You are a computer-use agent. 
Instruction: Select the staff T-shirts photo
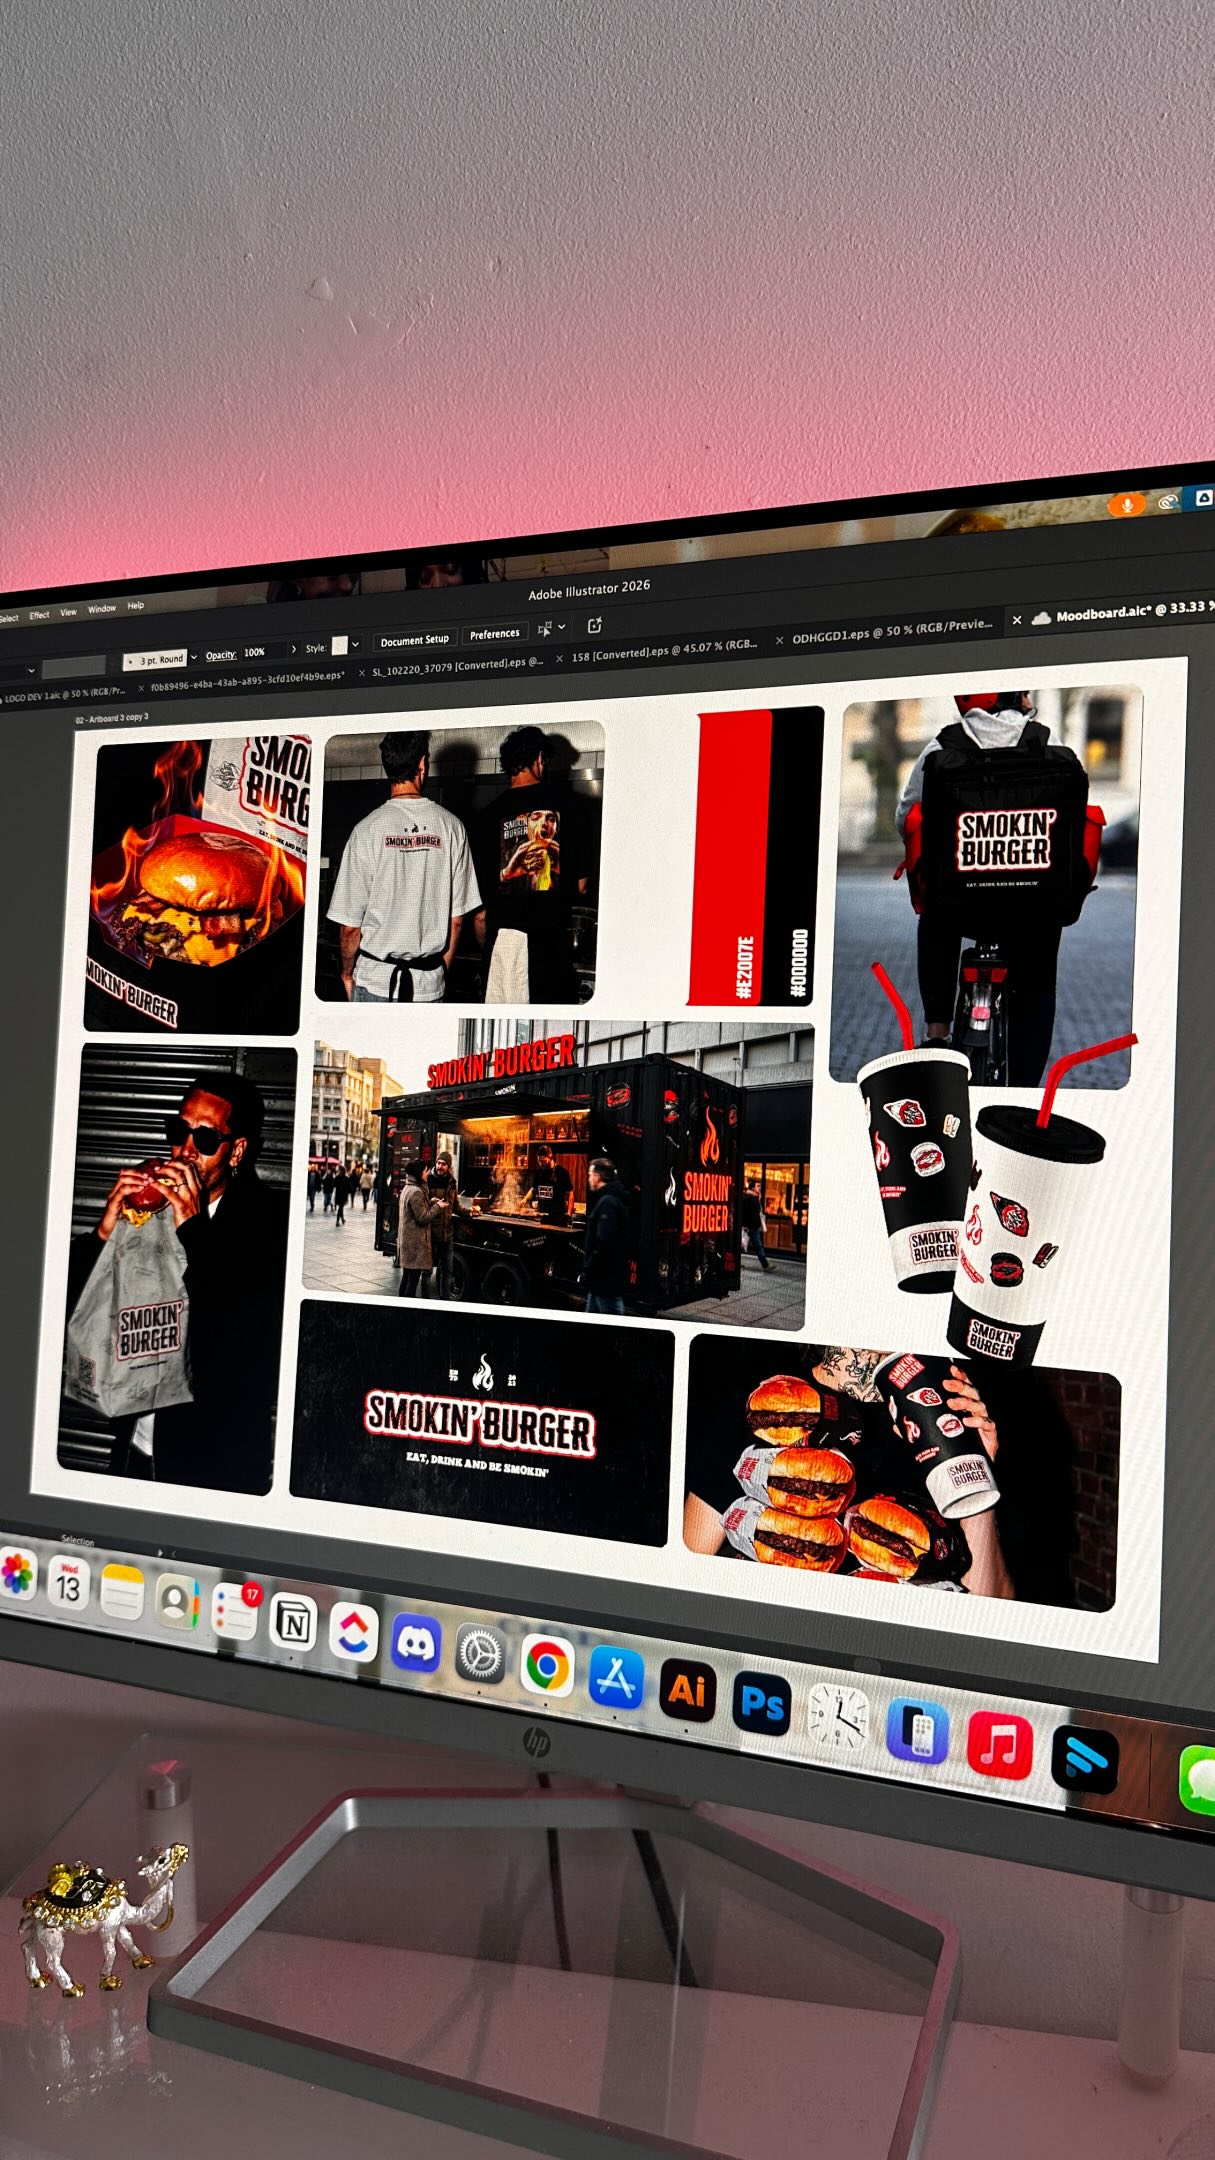459,862
